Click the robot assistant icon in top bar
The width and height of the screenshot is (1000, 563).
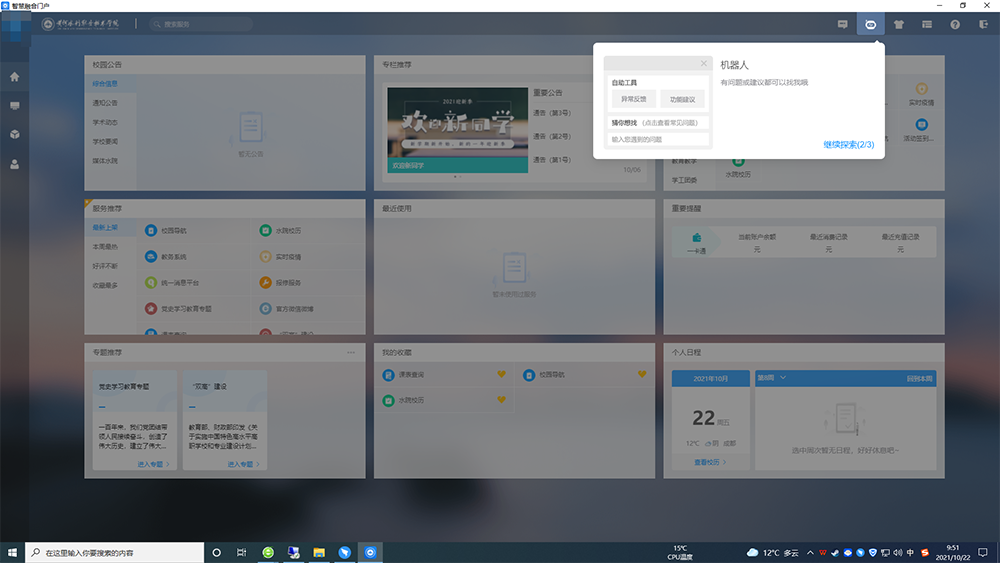click(x=870, y=23)
